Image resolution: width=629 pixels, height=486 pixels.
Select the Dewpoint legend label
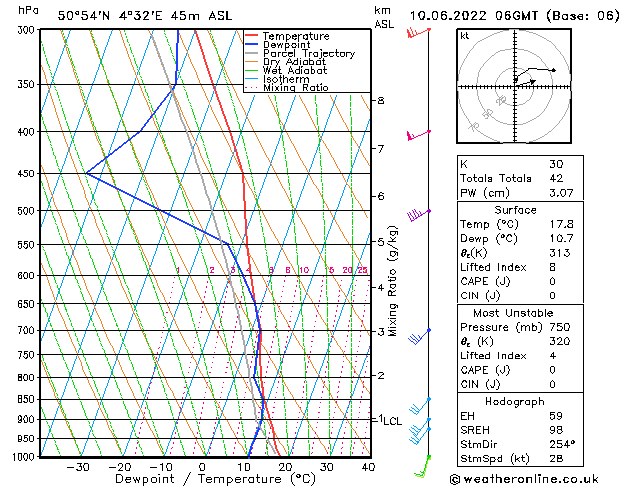coord(286,45)
